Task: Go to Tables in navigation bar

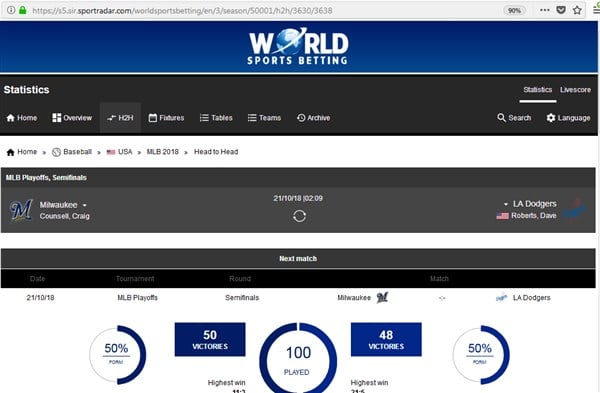Action: tap(216, 118)
